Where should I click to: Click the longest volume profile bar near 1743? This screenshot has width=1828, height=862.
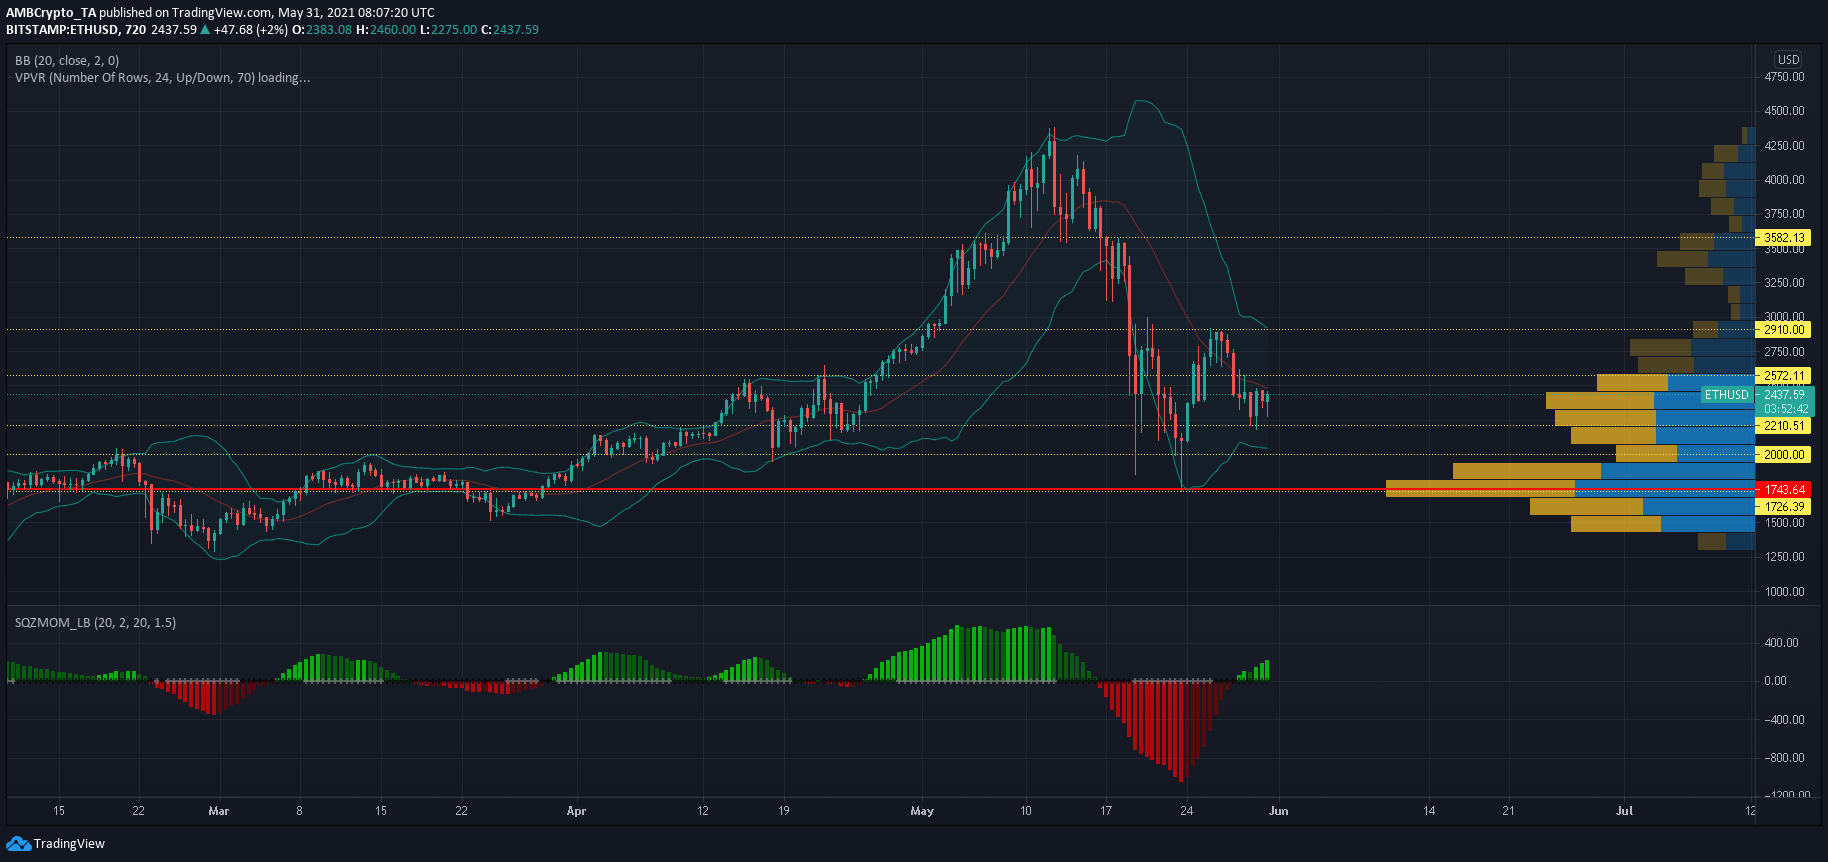tap(1570, 489)
